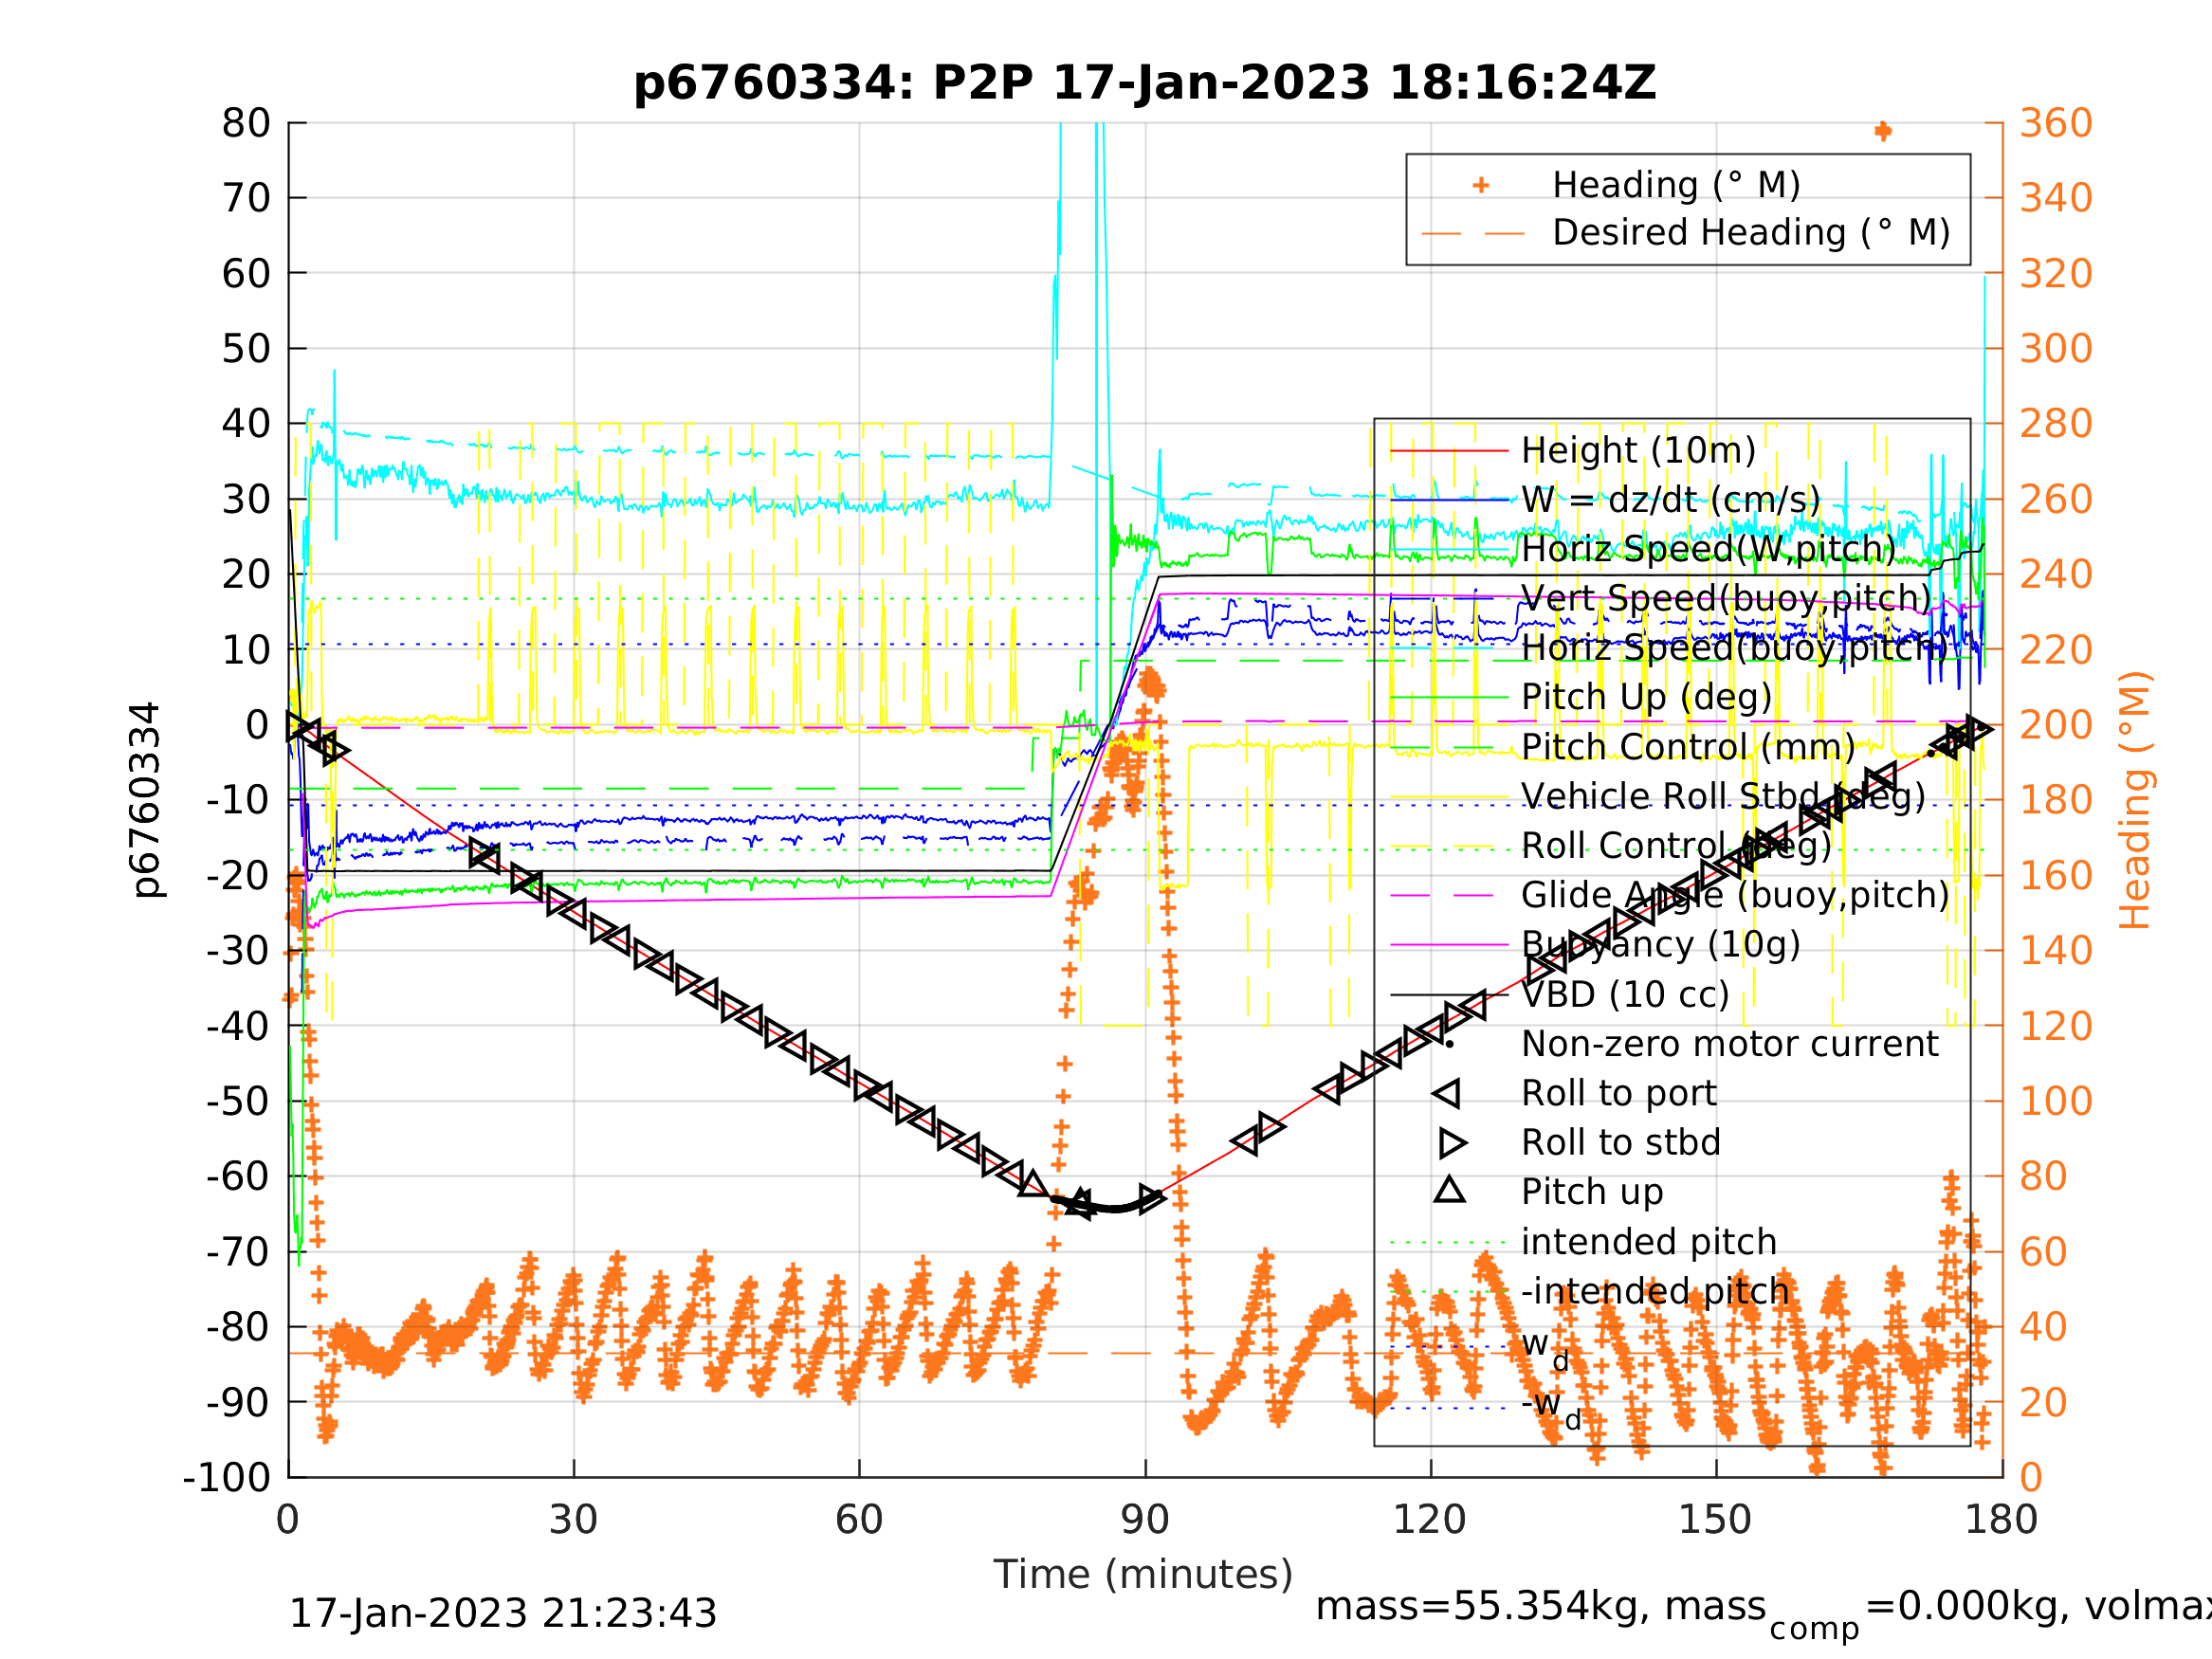
Task: Click the 'intended pitch' legend entry without minus sign
Action: (1649, 1241)
